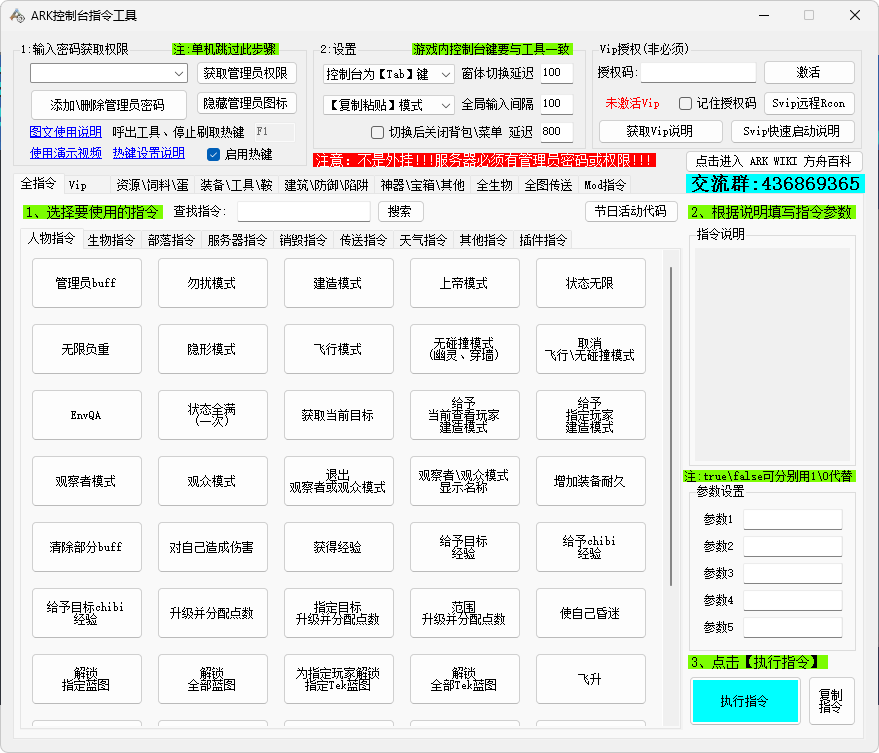Viewport: 879px width, 753px height.
Task: Choose the 增加装备耐久 command
Action: 591,481
